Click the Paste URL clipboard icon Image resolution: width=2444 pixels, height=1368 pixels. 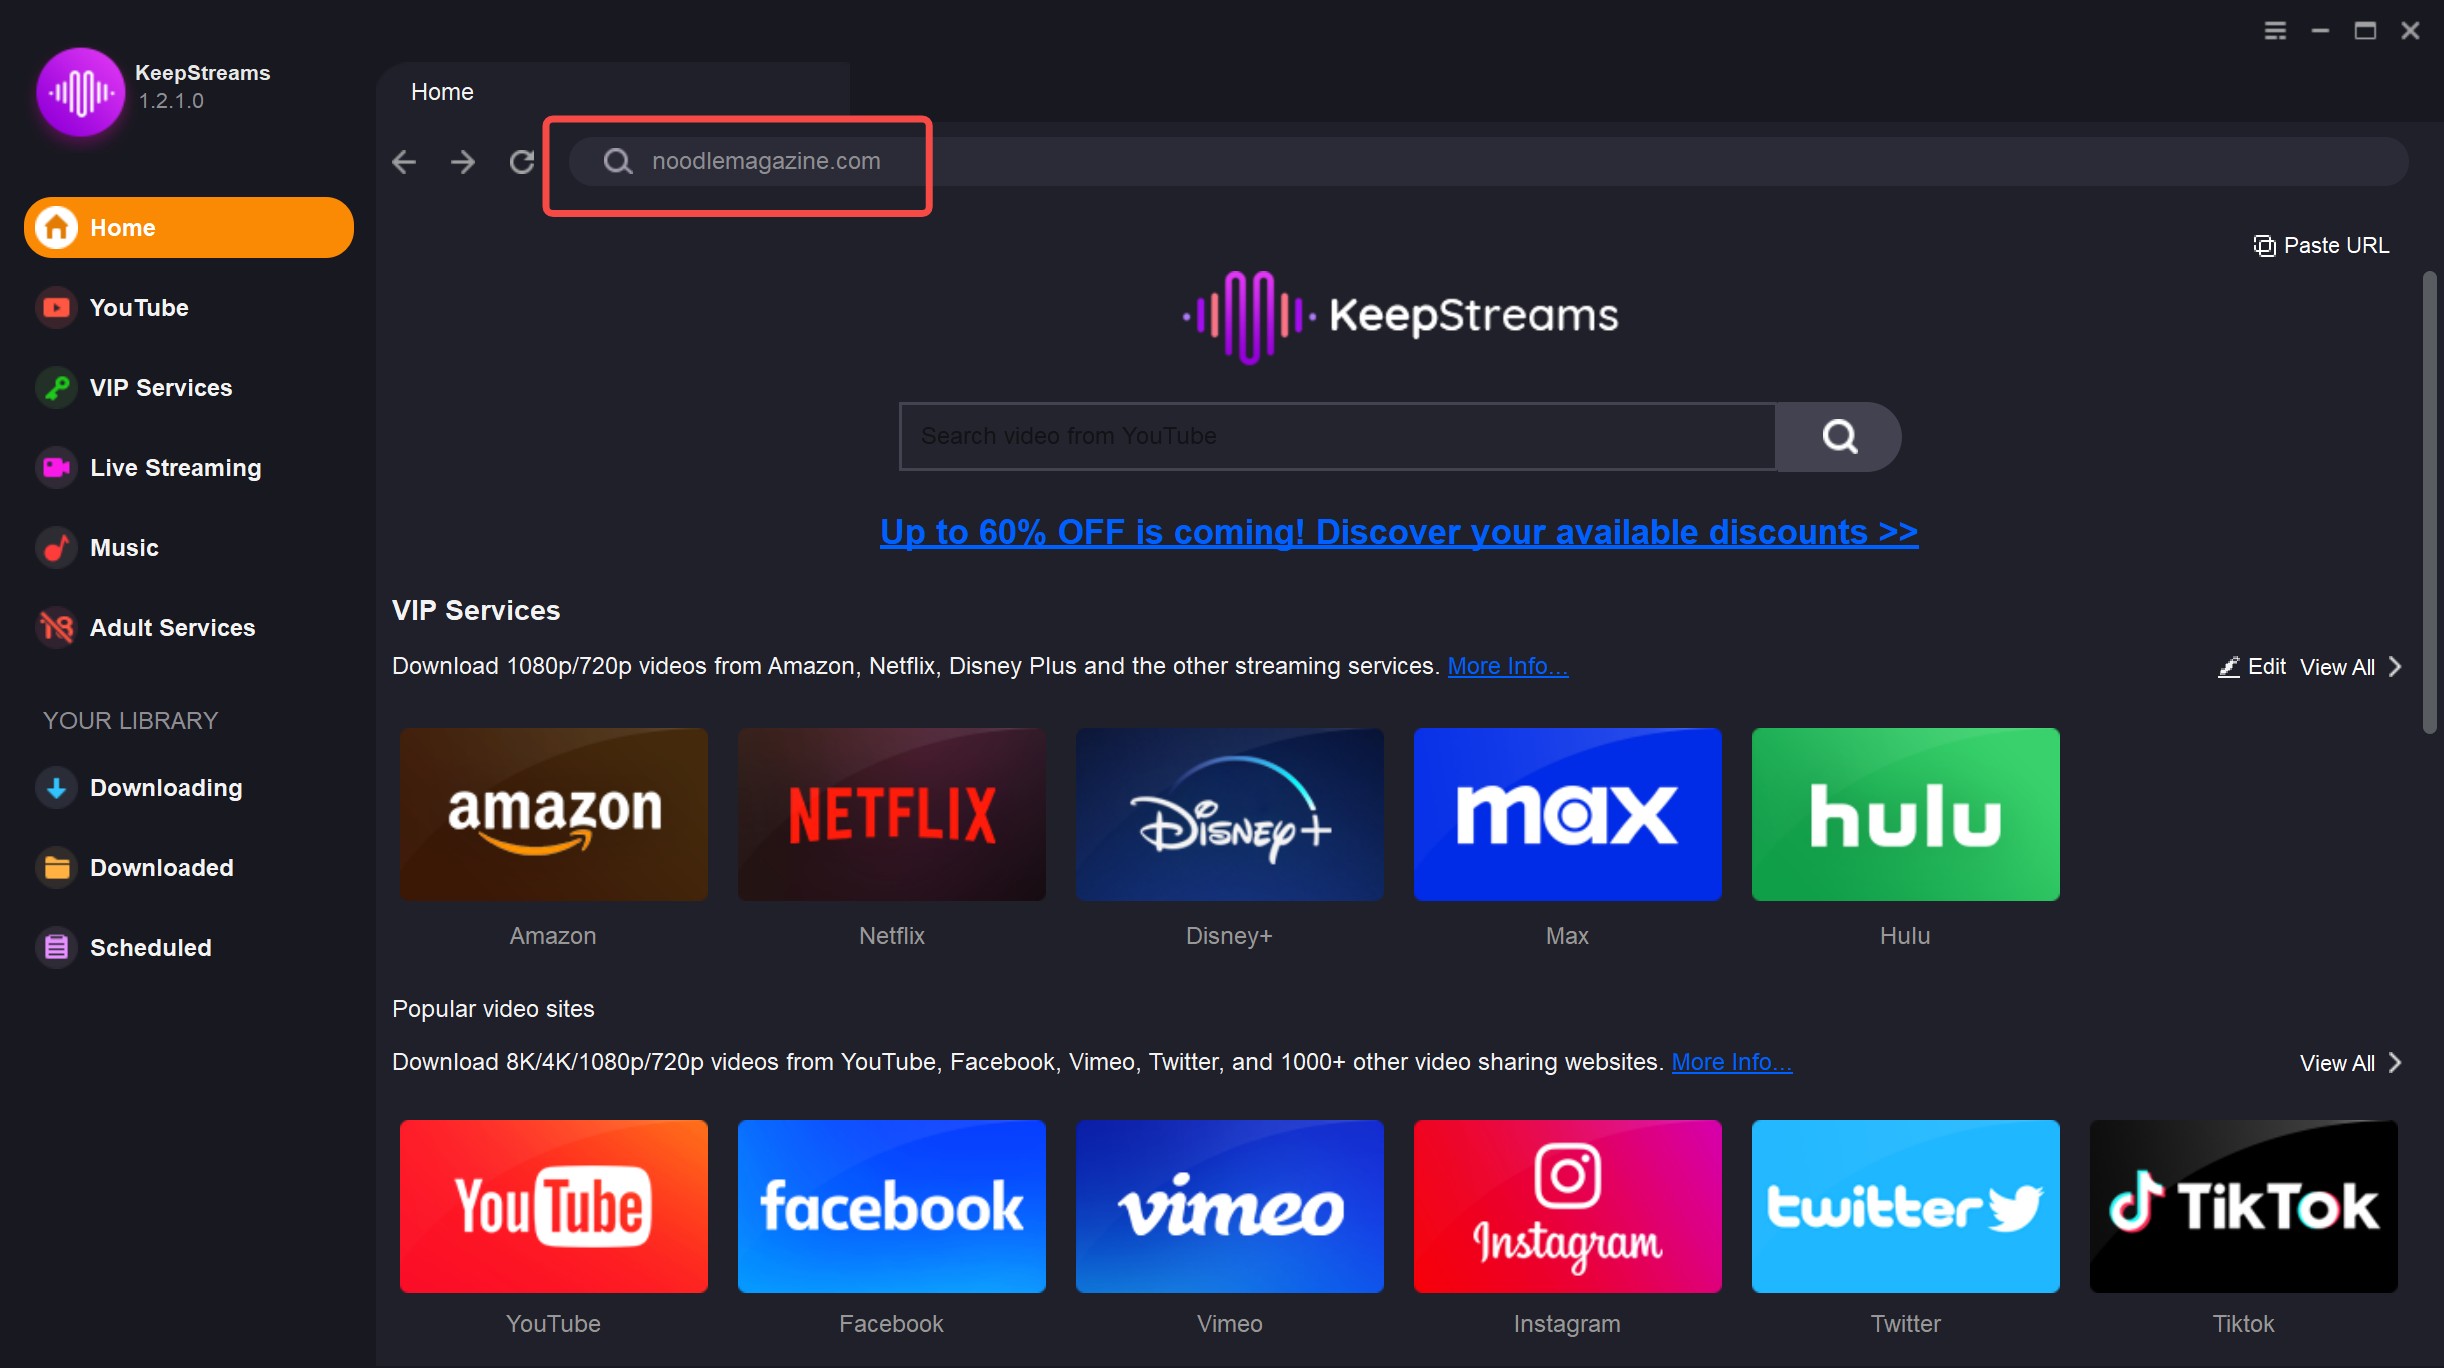[x=2264, y=246]
